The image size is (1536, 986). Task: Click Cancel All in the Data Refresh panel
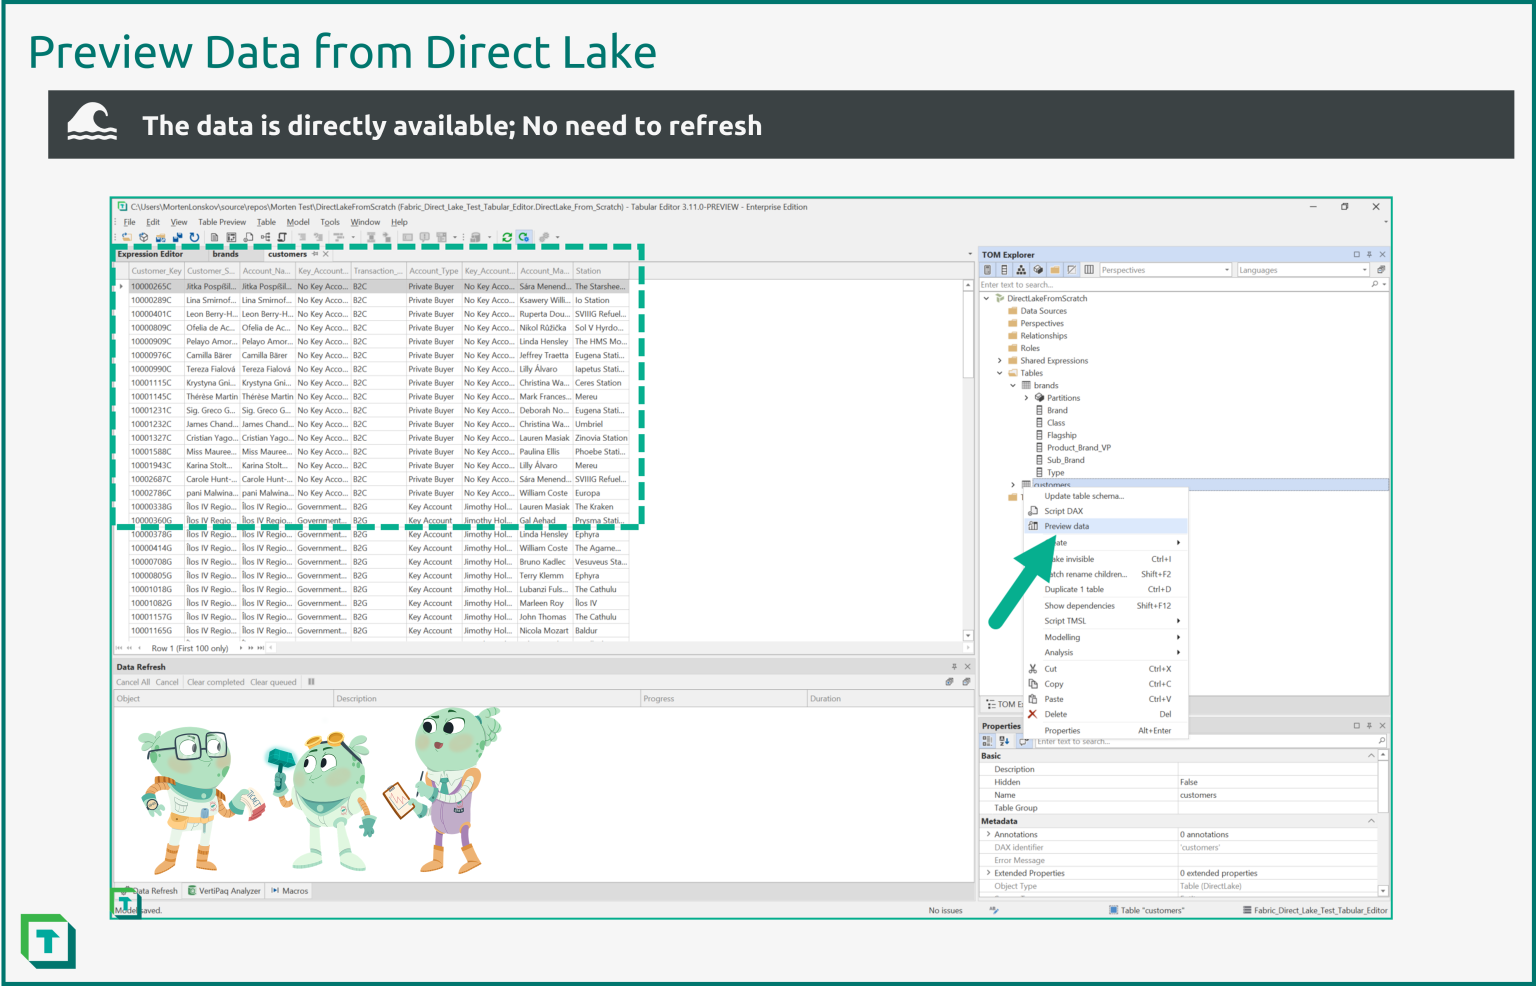click(133, 681)
